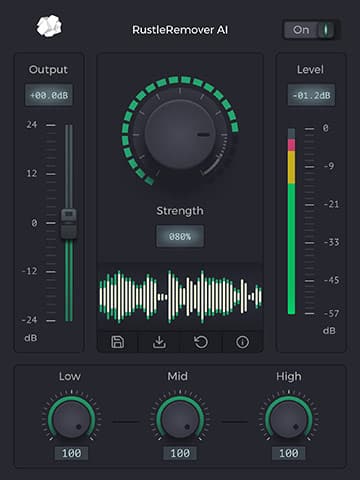Click the crumpled paper logo icon
The height and width of the screenshot is (480, 360).
[x=49, y=26]
